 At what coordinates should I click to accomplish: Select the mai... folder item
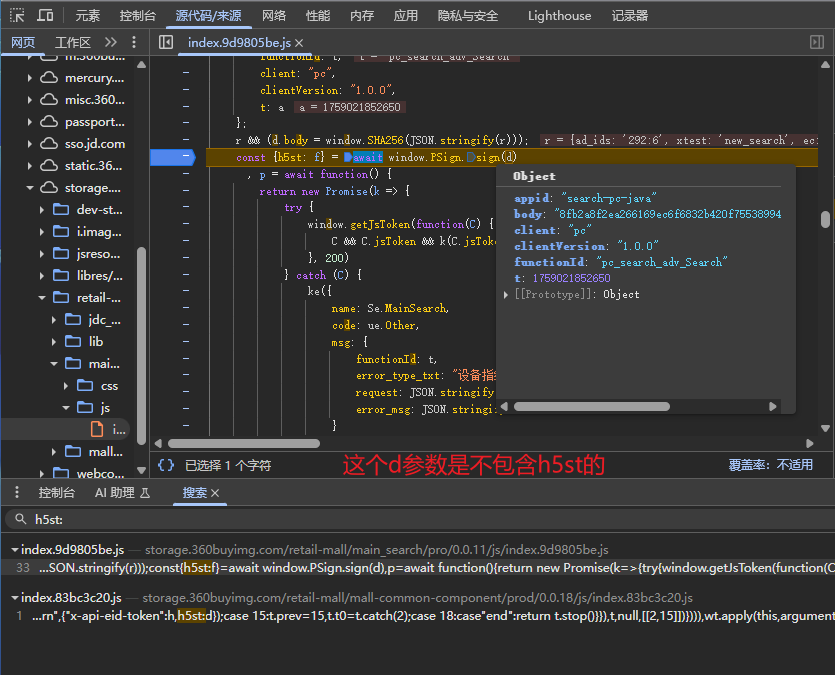click(104, 364)
